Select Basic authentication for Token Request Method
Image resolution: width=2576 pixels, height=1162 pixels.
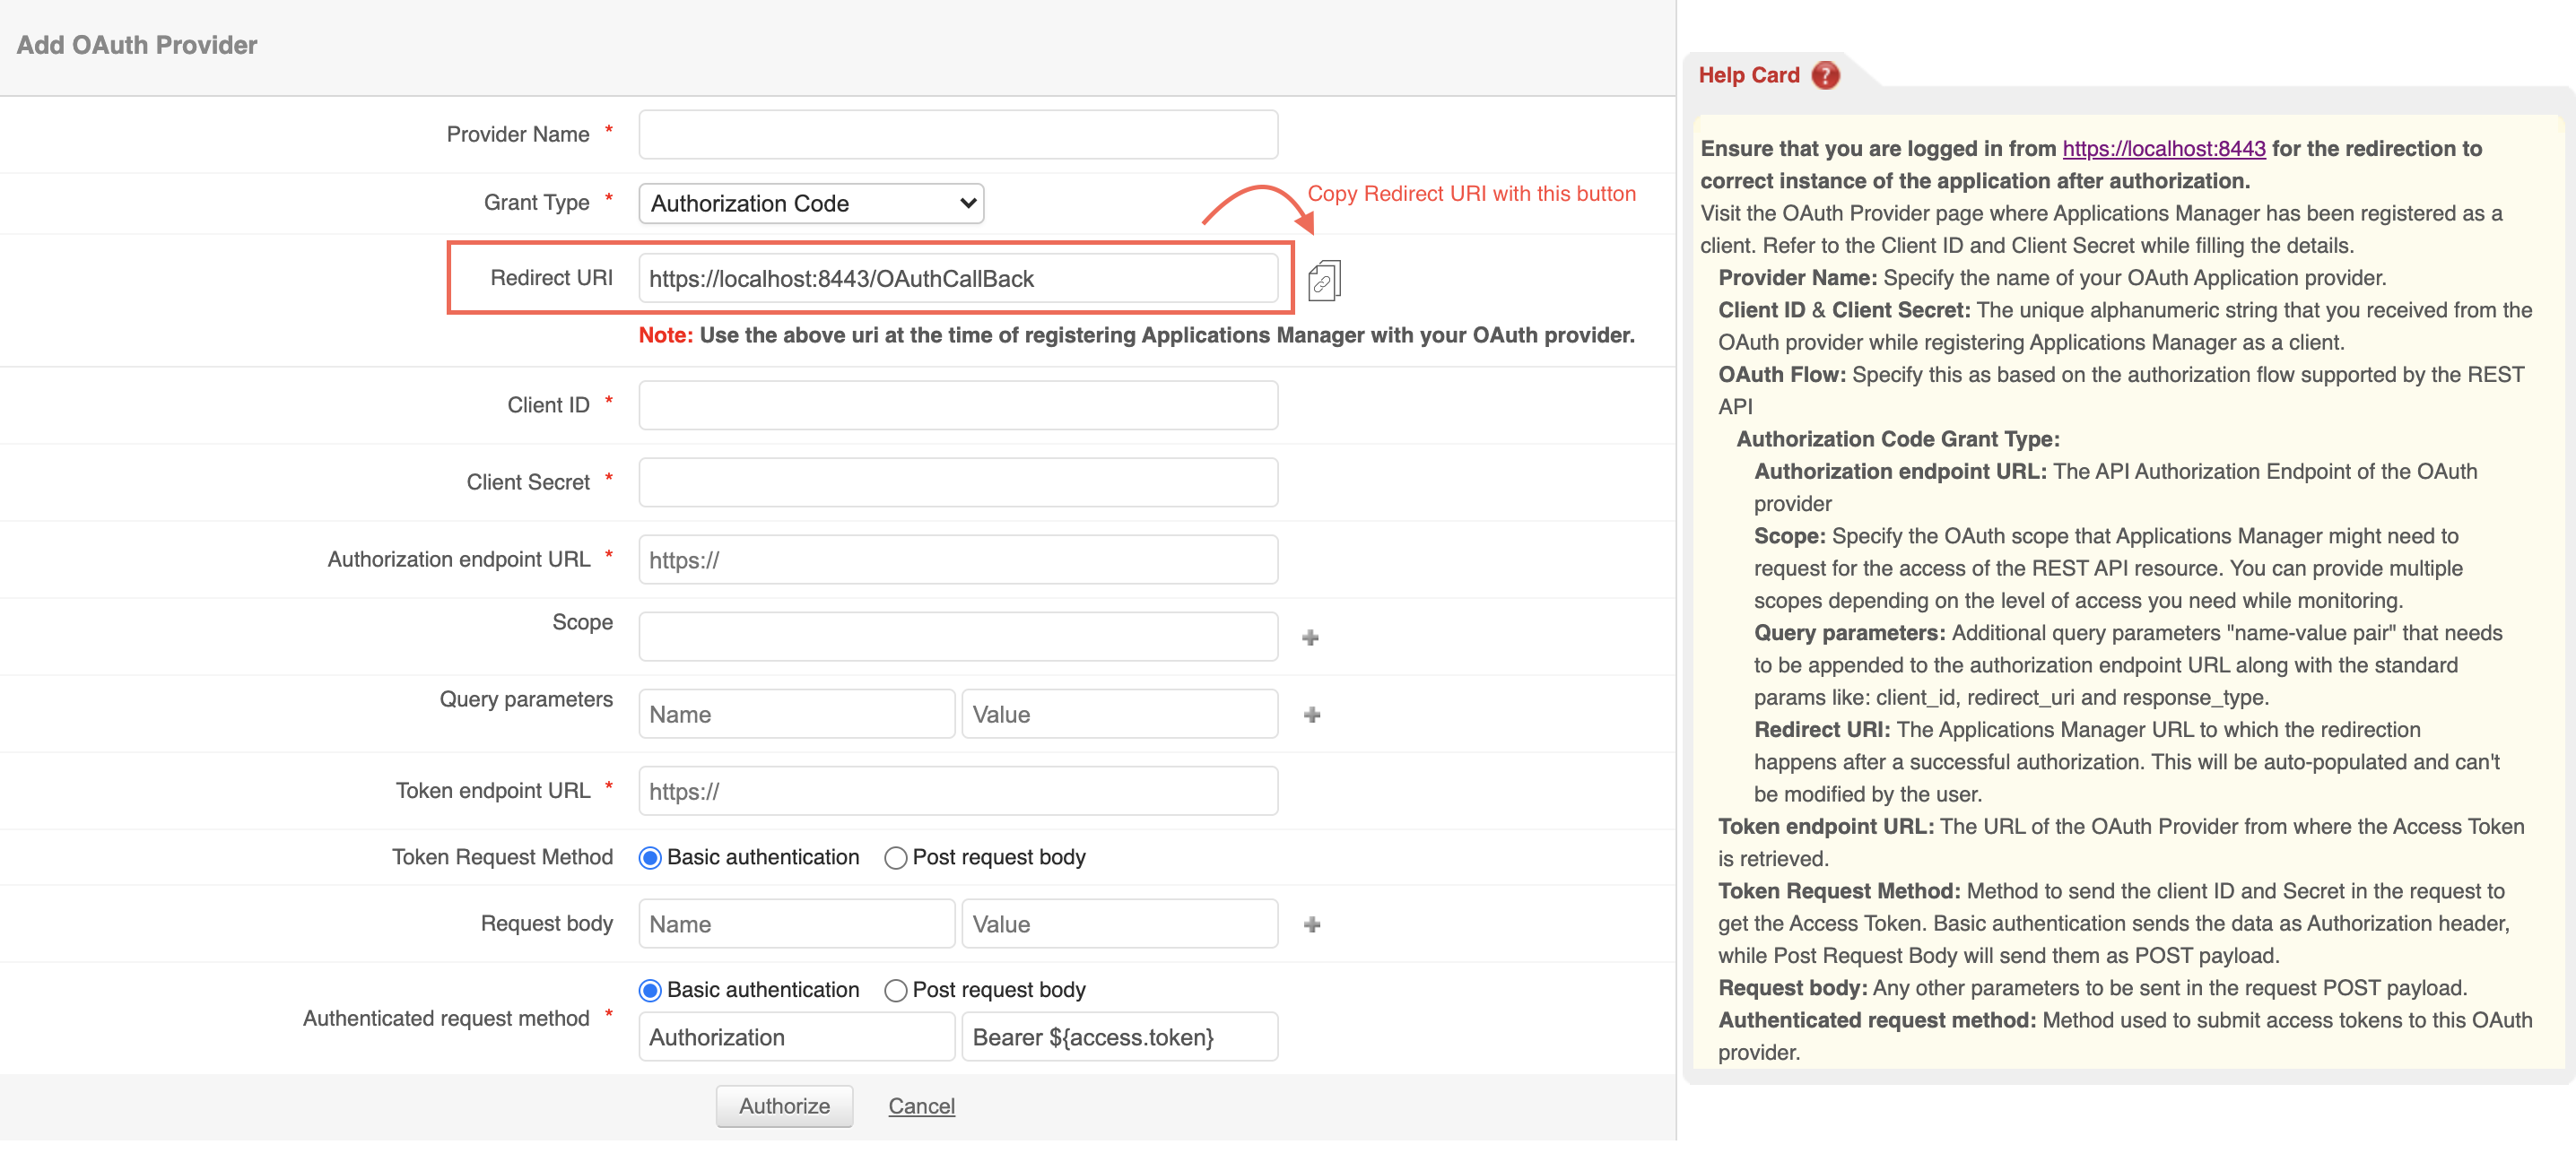[650, 857]
